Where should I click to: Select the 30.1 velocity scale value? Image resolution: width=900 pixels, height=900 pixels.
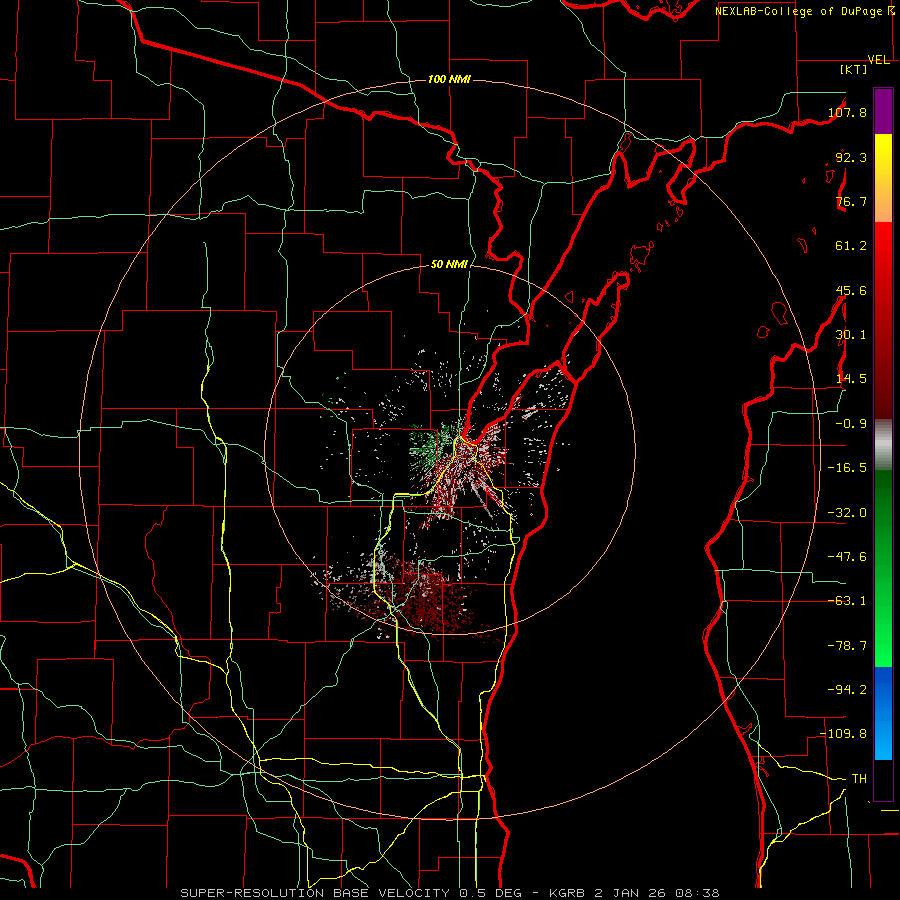tap(851, 335)
